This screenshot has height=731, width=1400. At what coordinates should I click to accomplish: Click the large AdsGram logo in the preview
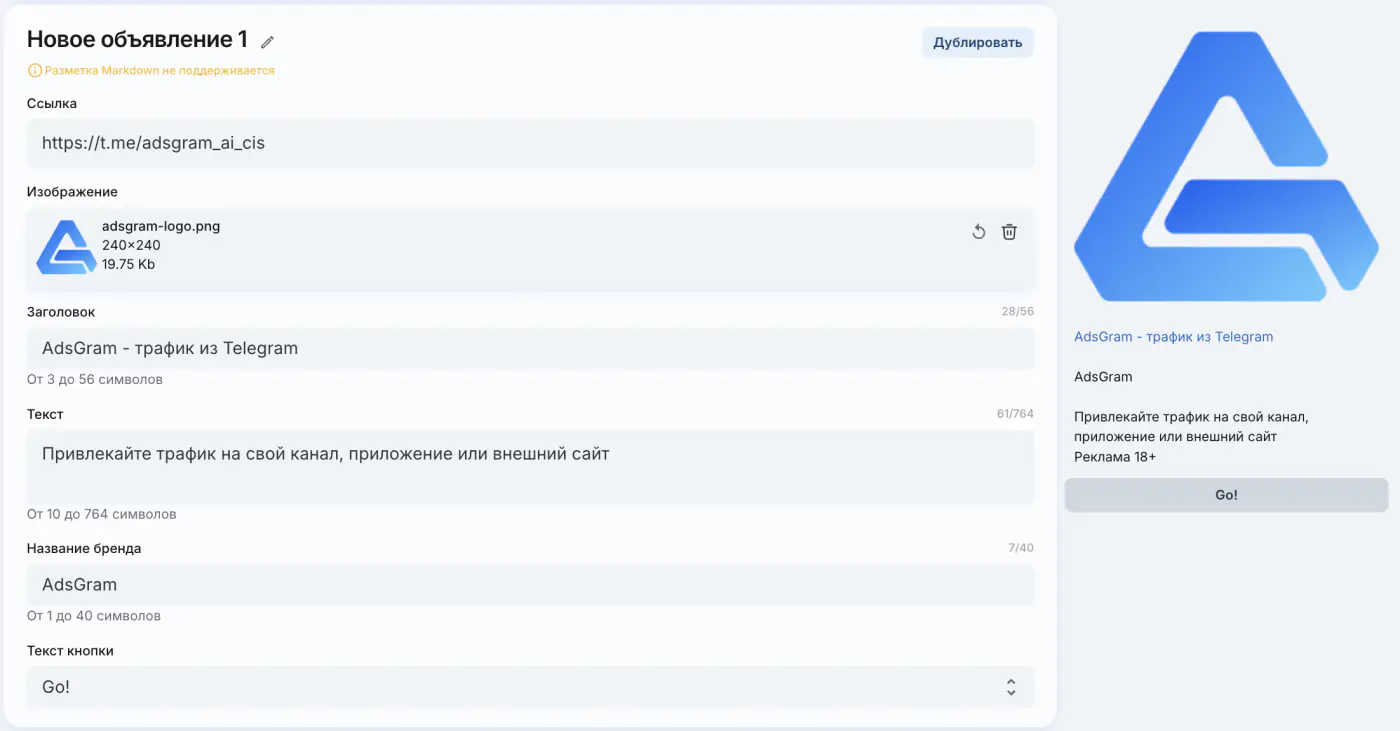(x=1226, y=166)
